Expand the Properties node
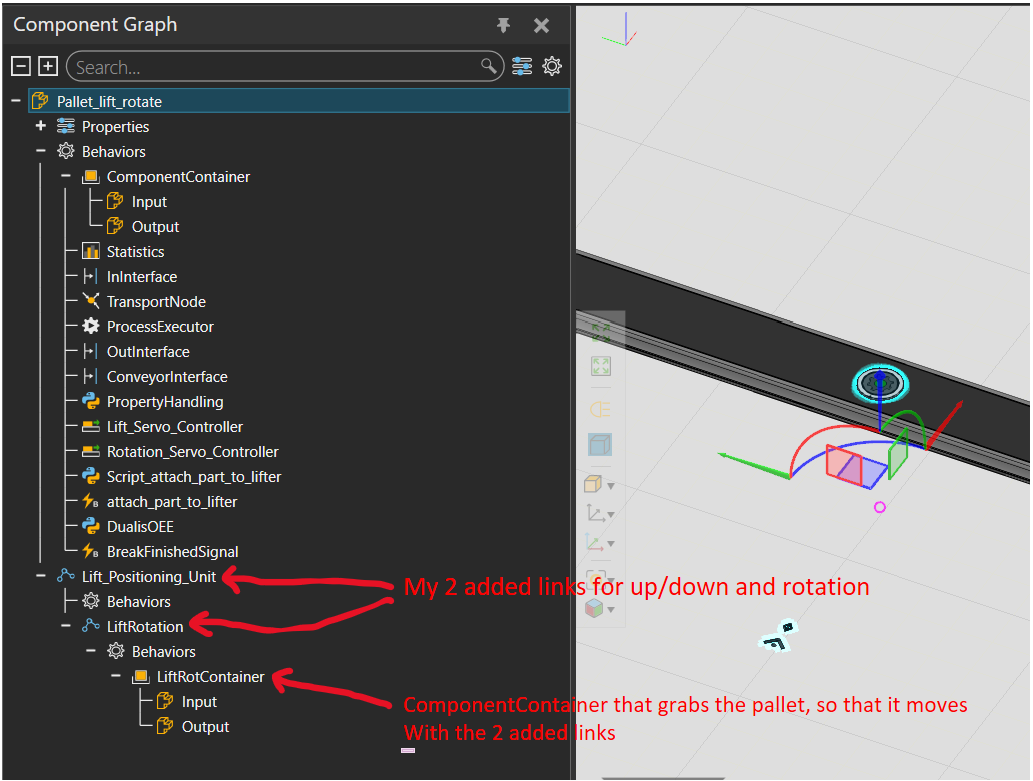This screenshot has width=1033, height=781. click(x=41, y=127)
